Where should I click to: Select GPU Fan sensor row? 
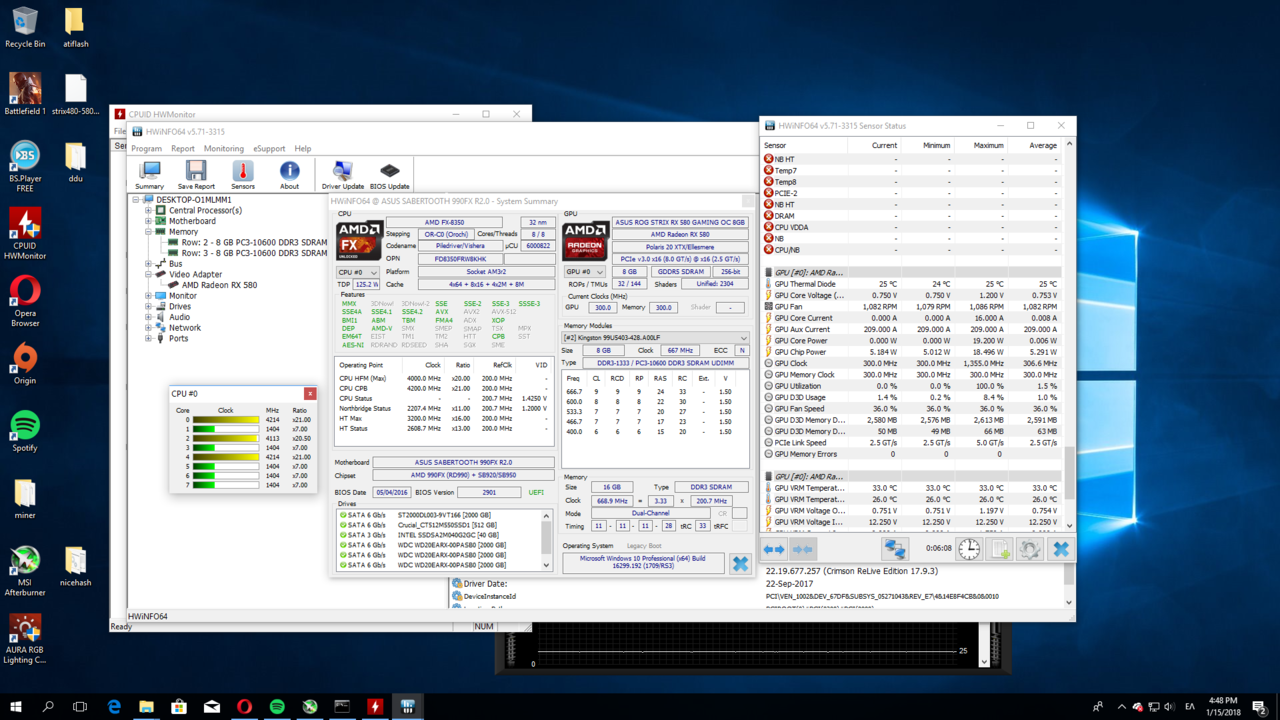coord(912,307)
